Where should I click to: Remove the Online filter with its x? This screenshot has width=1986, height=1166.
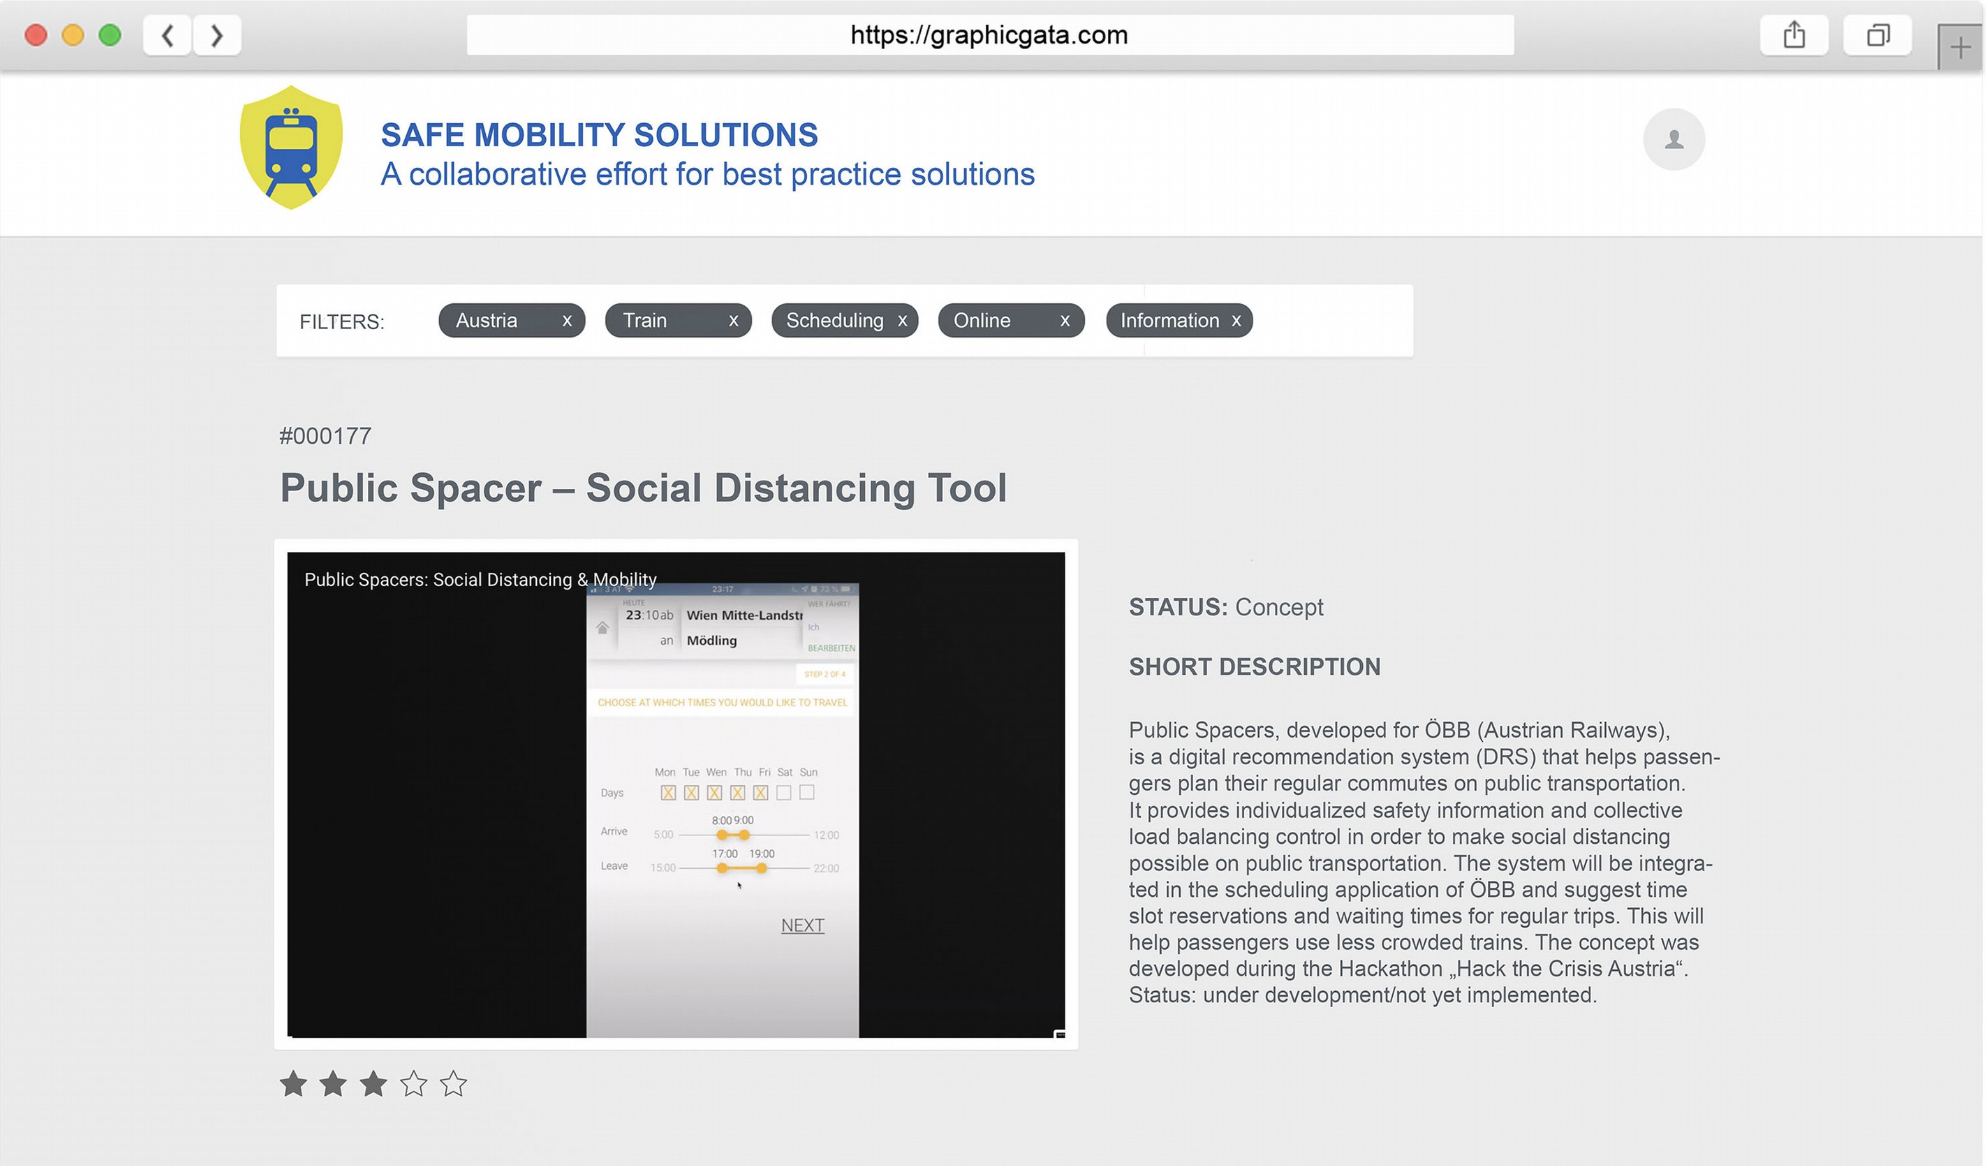[x=1065, y=321]
